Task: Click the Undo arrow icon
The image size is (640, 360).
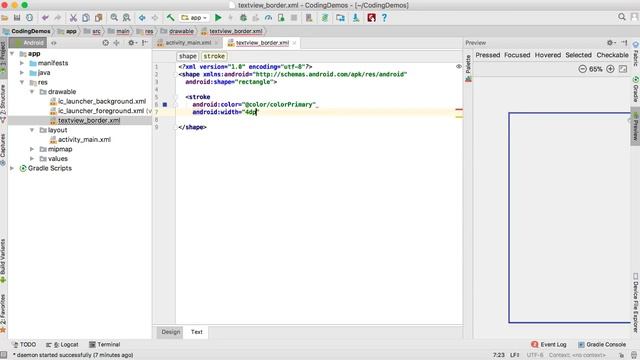Action: pyautogui.click(x=45, y=18)
